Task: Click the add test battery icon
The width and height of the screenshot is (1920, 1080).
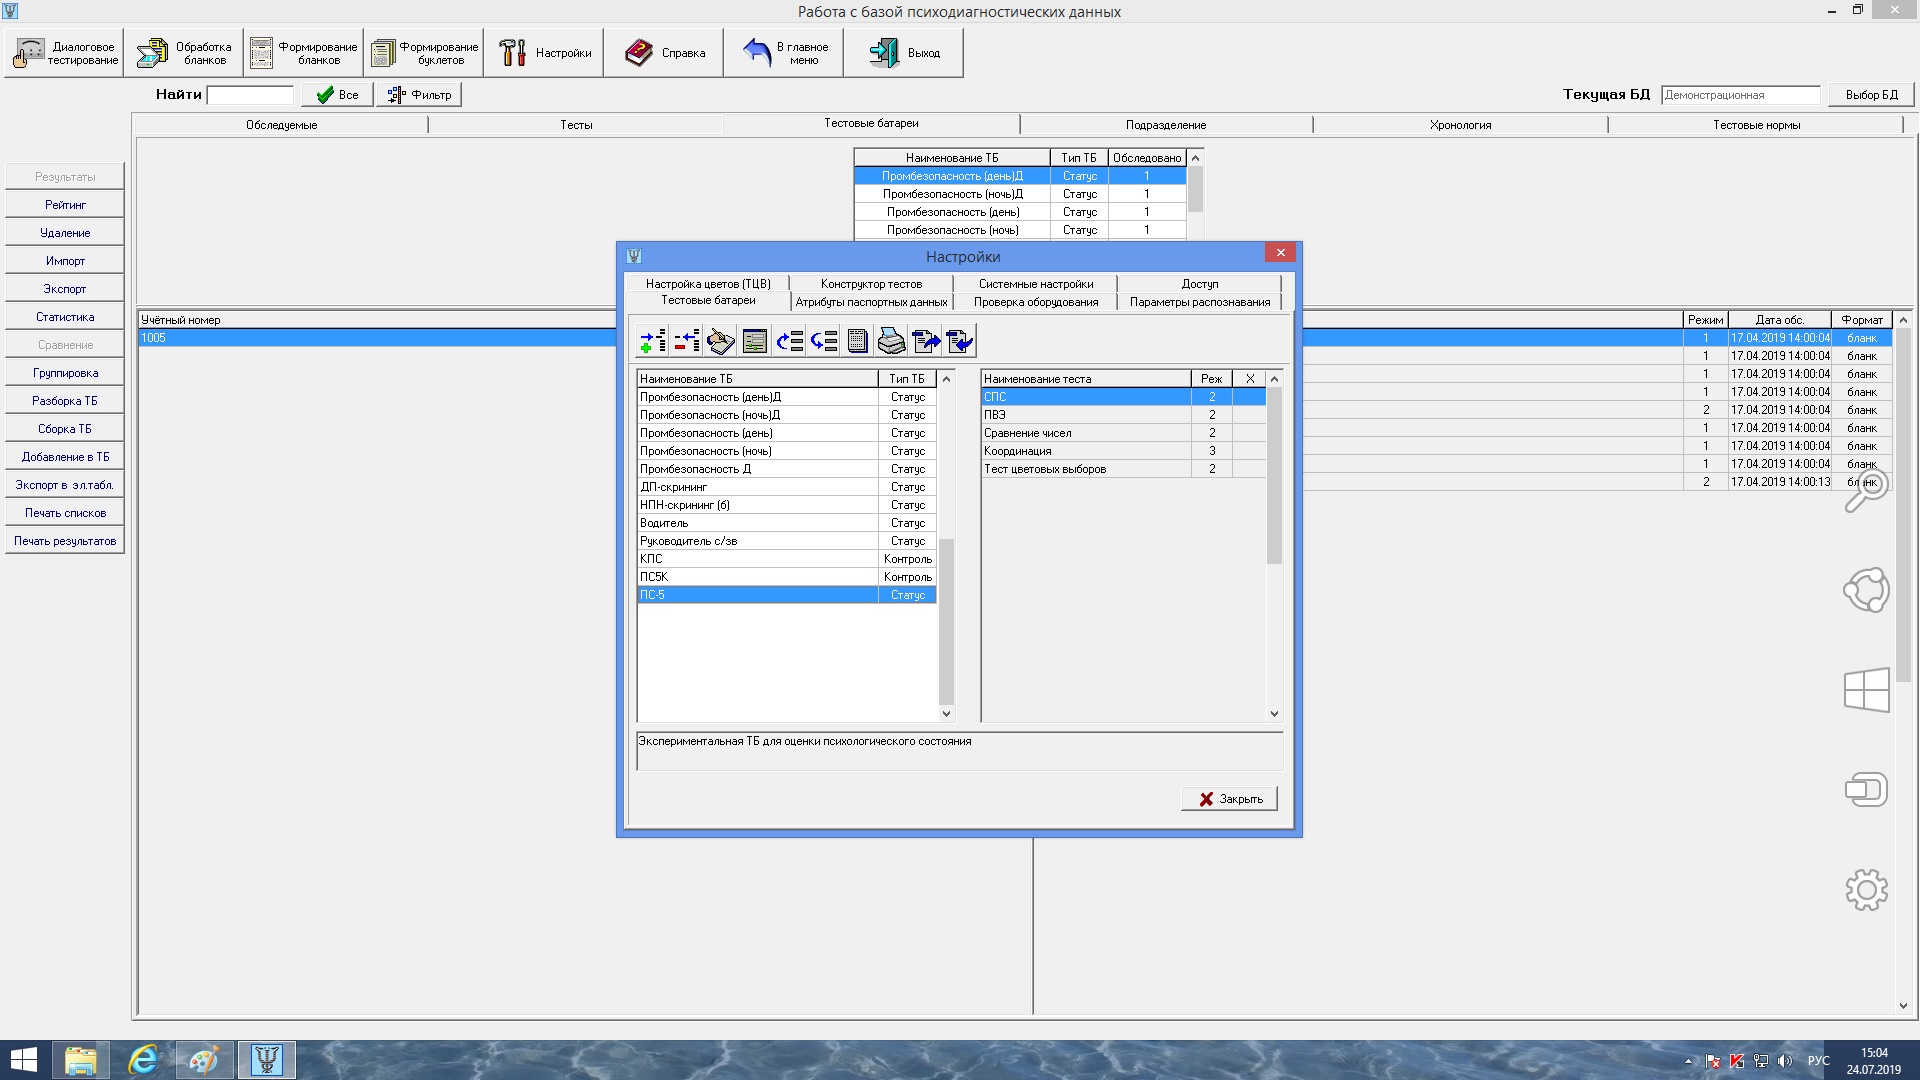Action: [x=652, y=342]
